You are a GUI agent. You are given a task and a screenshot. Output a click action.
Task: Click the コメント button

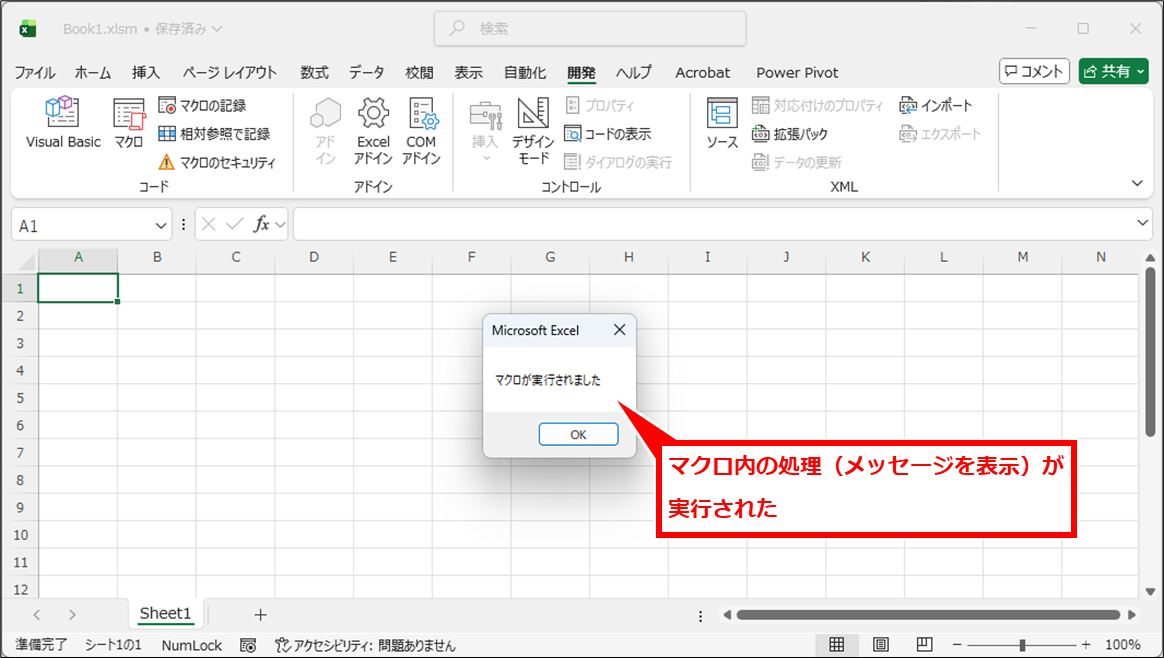tap(1034, 71)
